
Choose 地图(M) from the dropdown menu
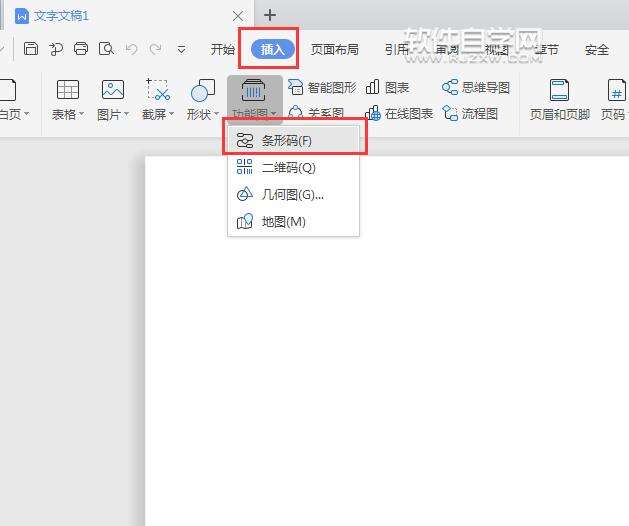pyautogui.click(x=293, y=221)
